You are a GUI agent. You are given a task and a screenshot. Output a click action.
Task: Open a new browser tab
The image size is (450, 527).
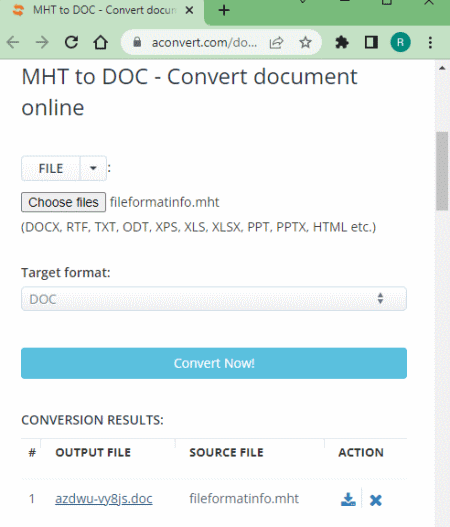click(x=224, y=11)
